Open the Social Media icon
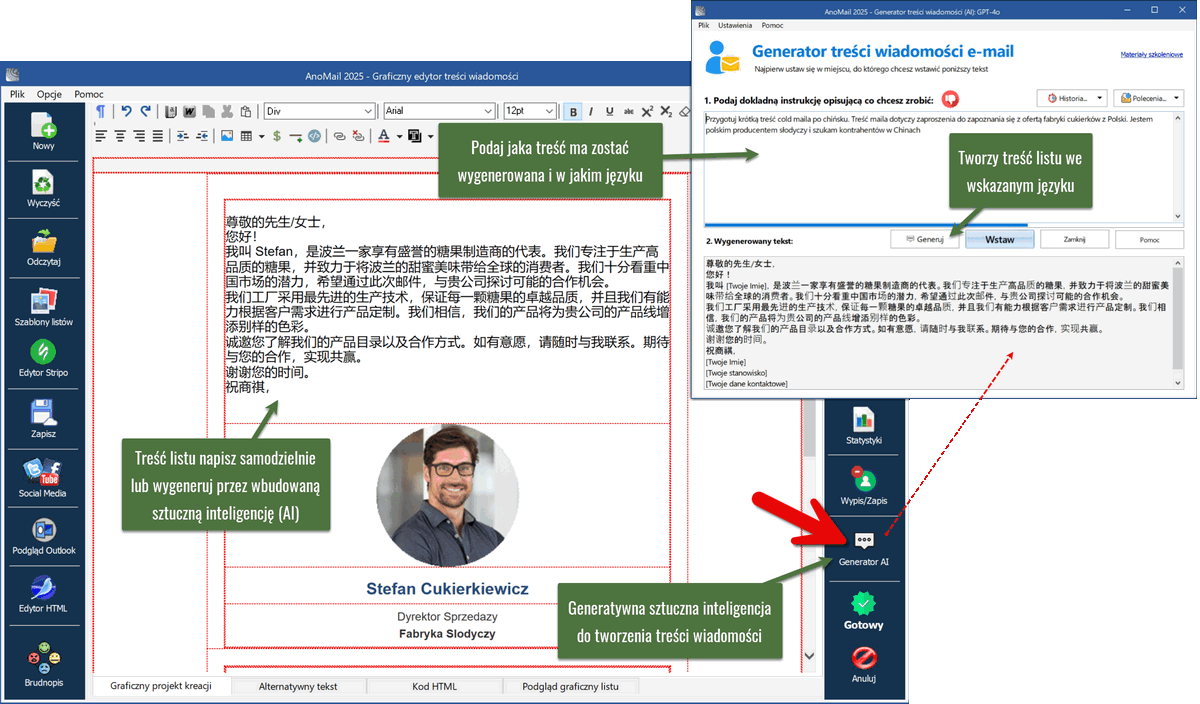 (x=44, y=470)
